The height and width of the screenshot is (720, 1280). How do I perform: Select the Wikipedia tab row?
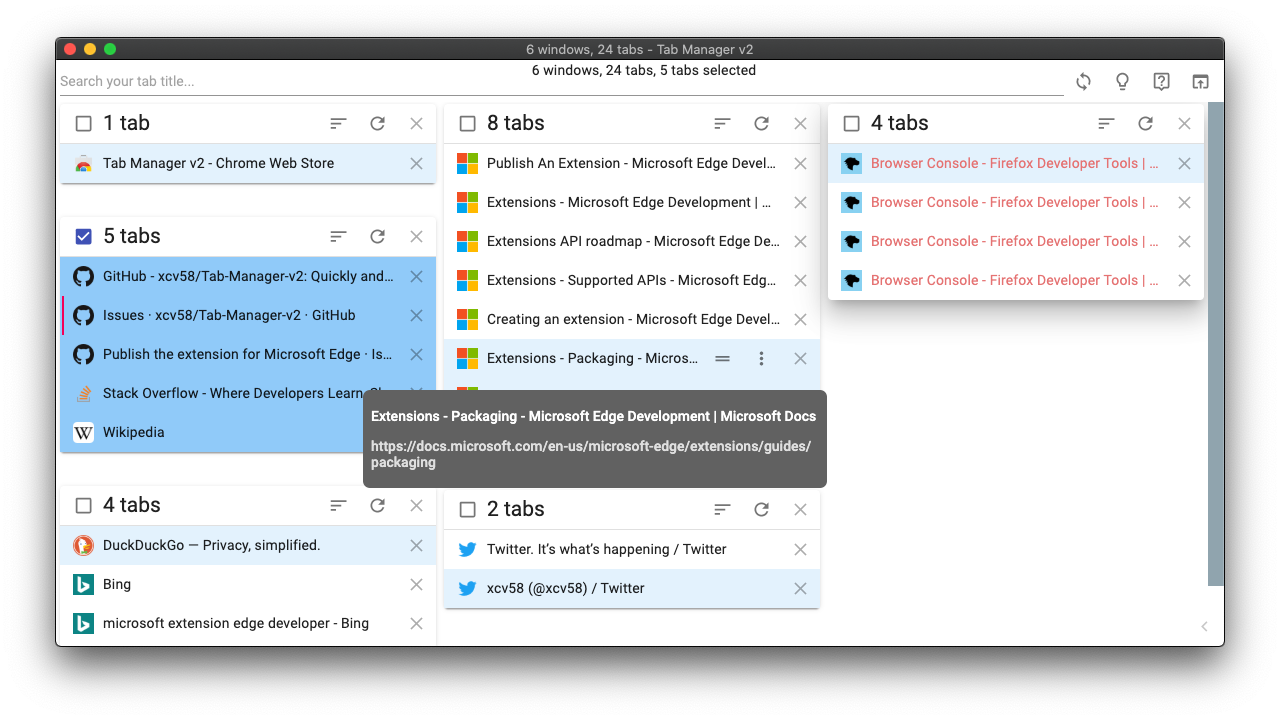pos(248,432)
